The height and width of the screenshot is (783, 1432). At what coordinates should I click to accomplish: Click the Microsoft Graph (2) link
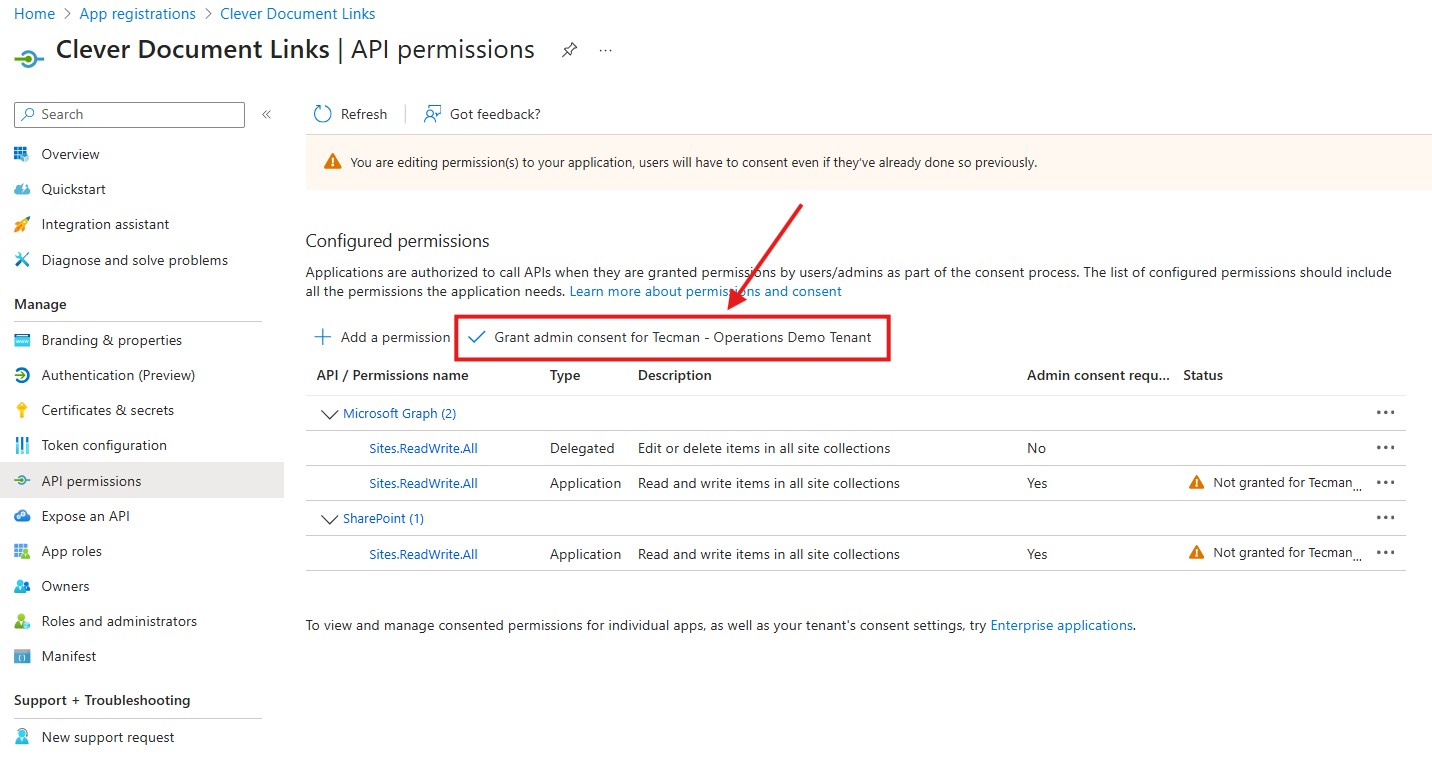[x=399, y=413]
